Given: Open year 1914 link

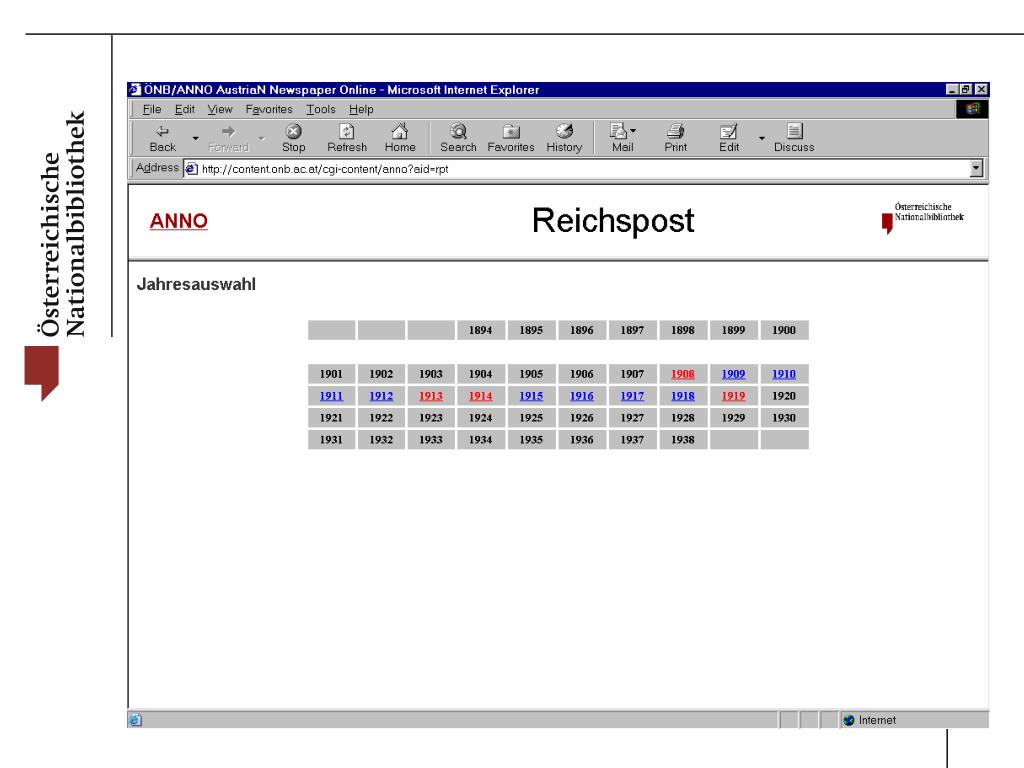Looking at the screenshot, I should tap(481, 396).
